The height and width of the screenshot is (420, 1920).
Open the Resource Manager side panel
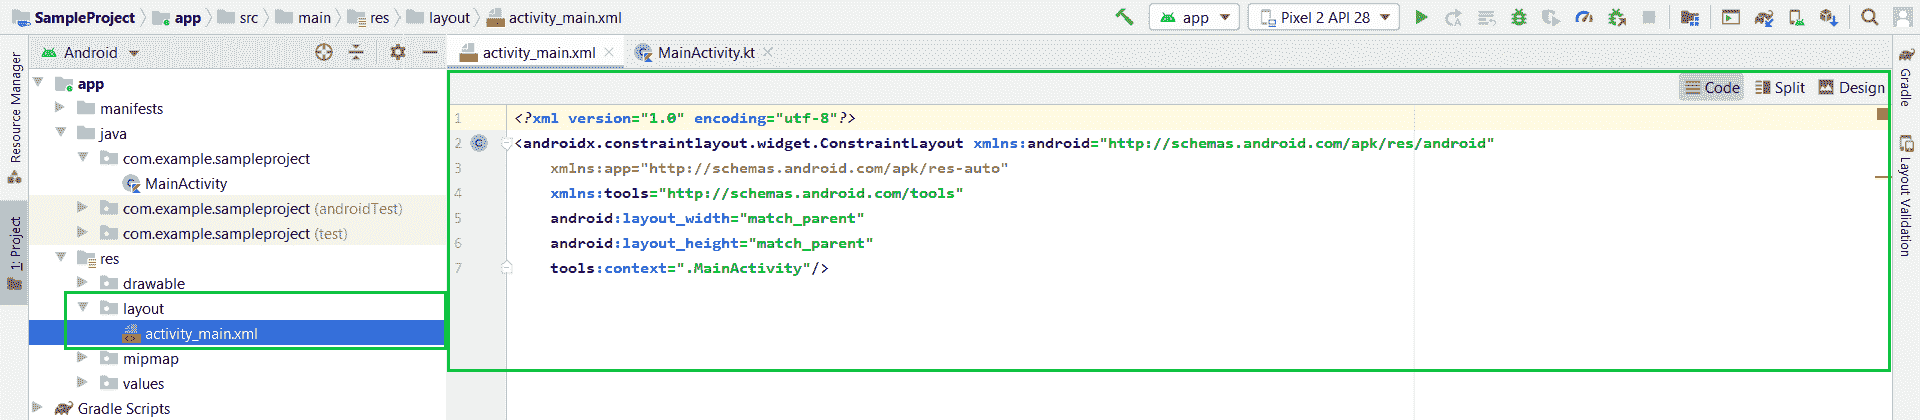(x=15, y=110)
